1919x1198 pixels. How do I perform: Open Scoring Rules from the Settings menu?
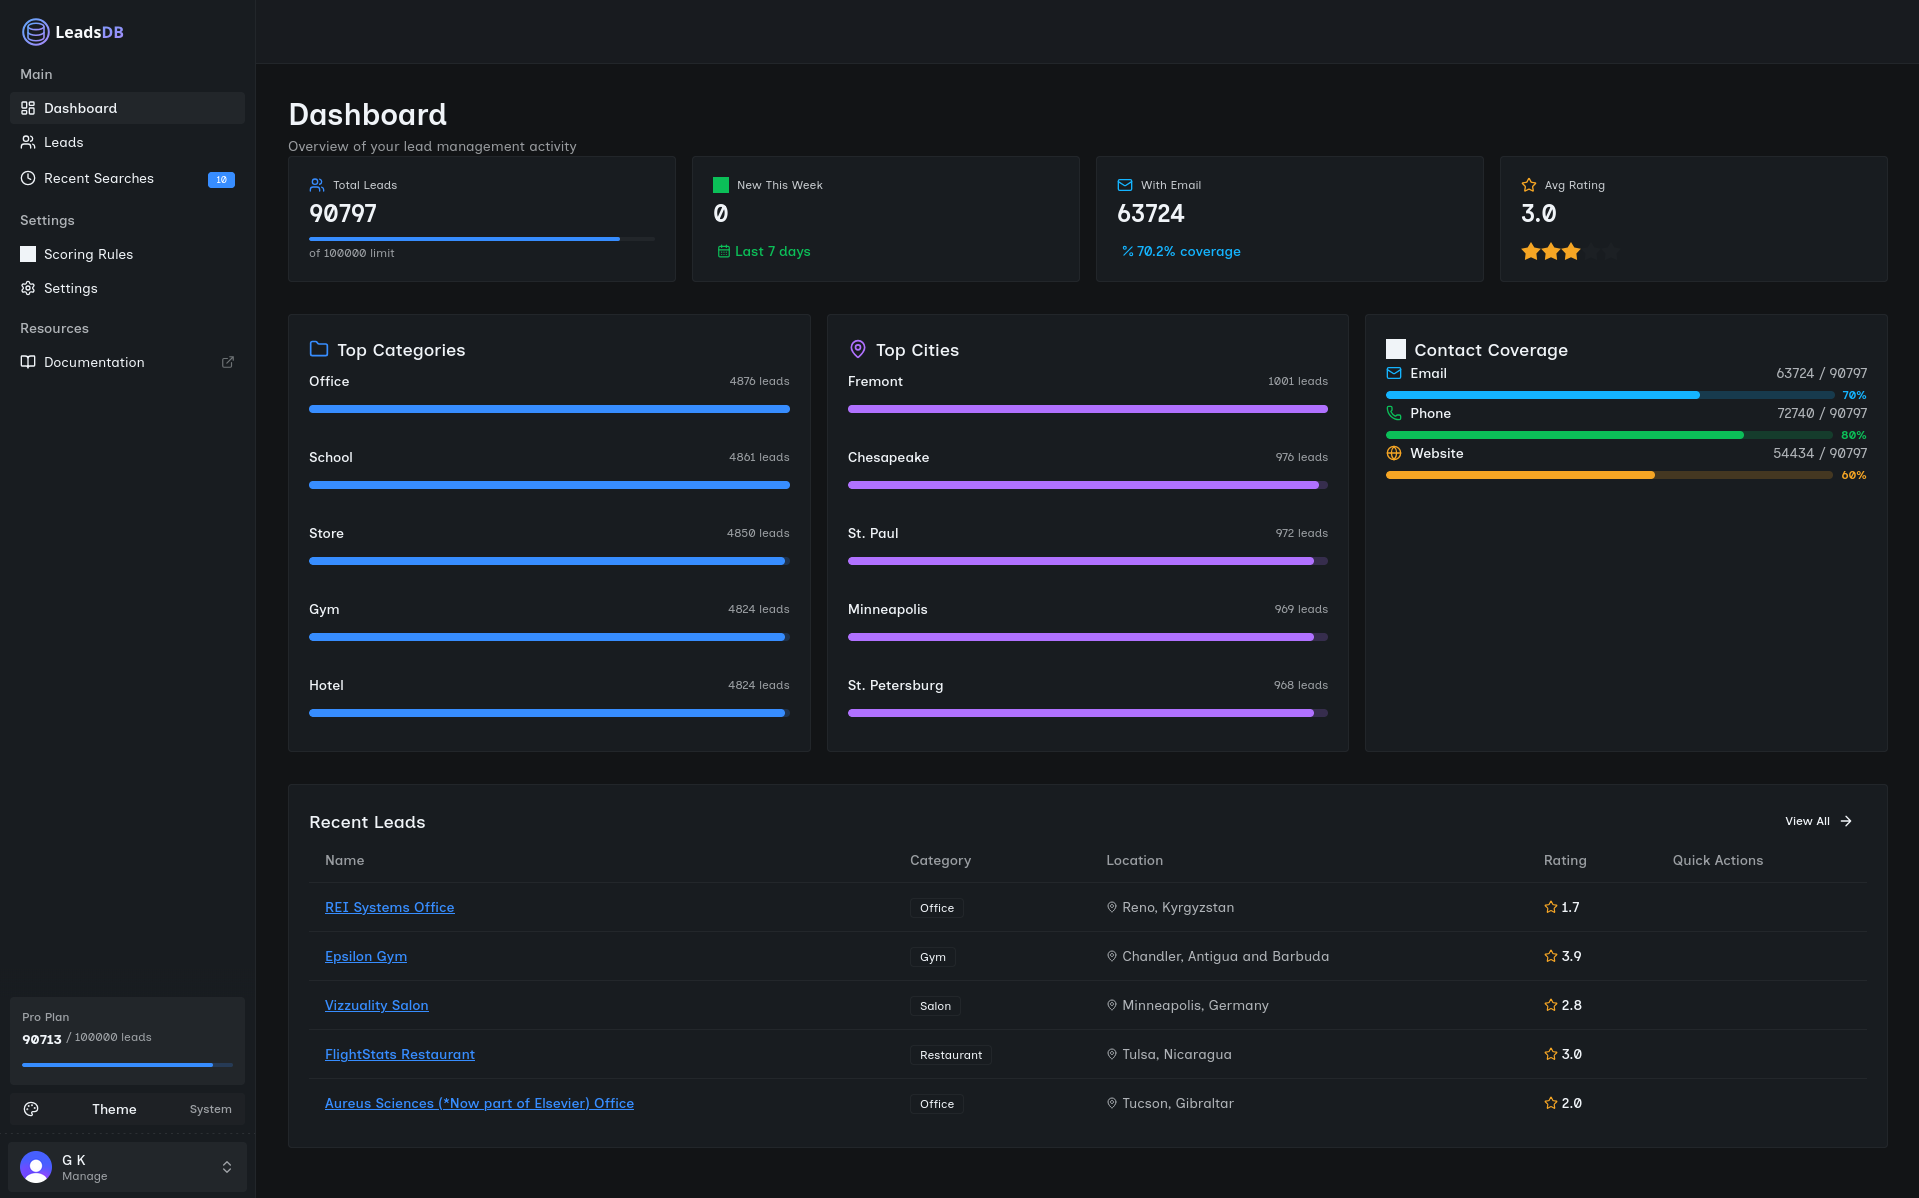[x=88, y=254]
